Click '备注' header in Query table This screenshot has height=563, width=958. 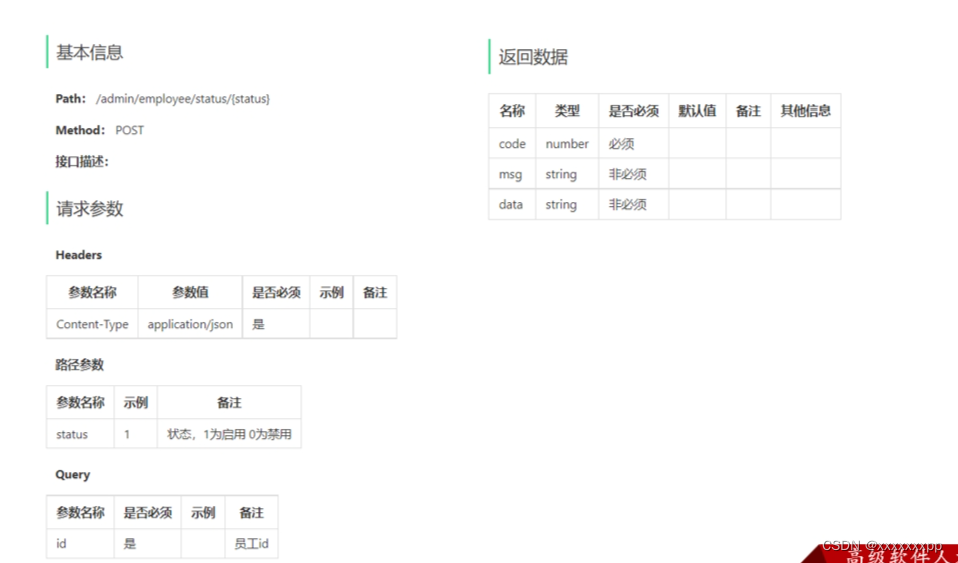point(251,512)
